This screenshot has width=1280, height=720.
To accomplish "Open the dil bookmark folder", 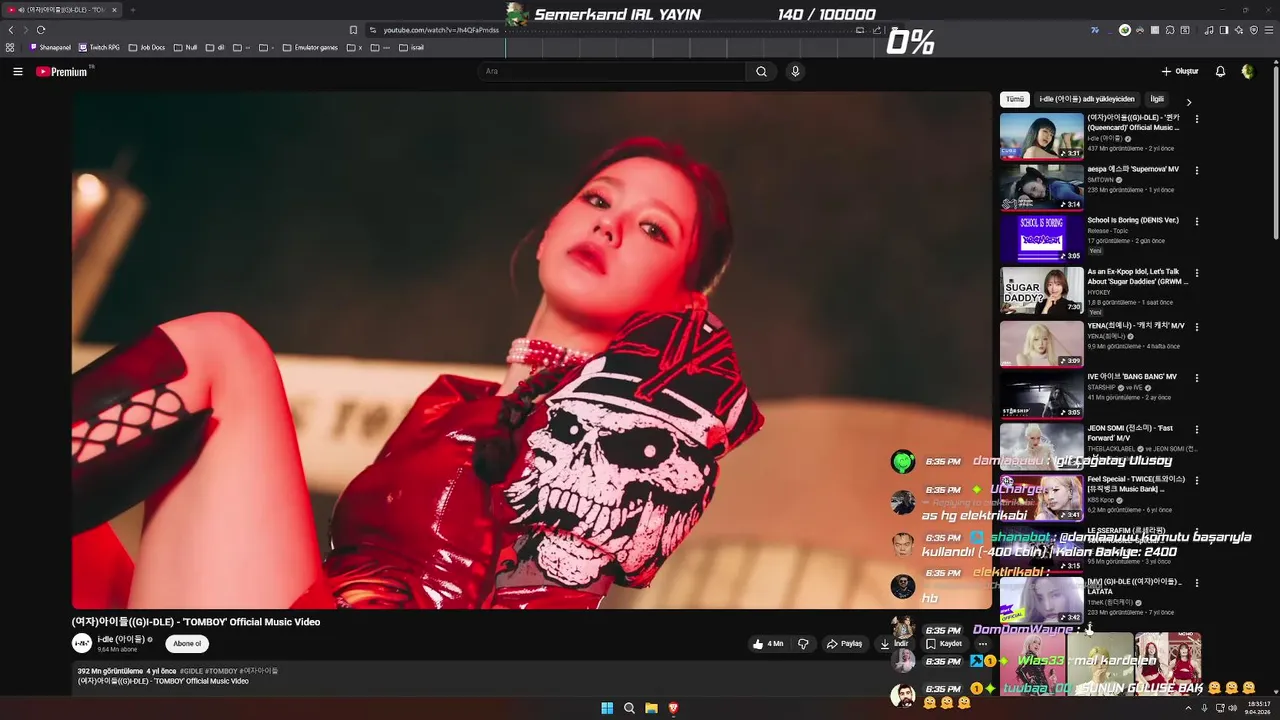I will (215, 47).
